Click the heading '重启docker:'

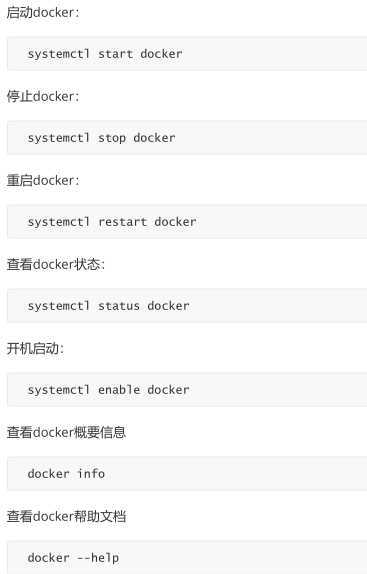(43, 180)
